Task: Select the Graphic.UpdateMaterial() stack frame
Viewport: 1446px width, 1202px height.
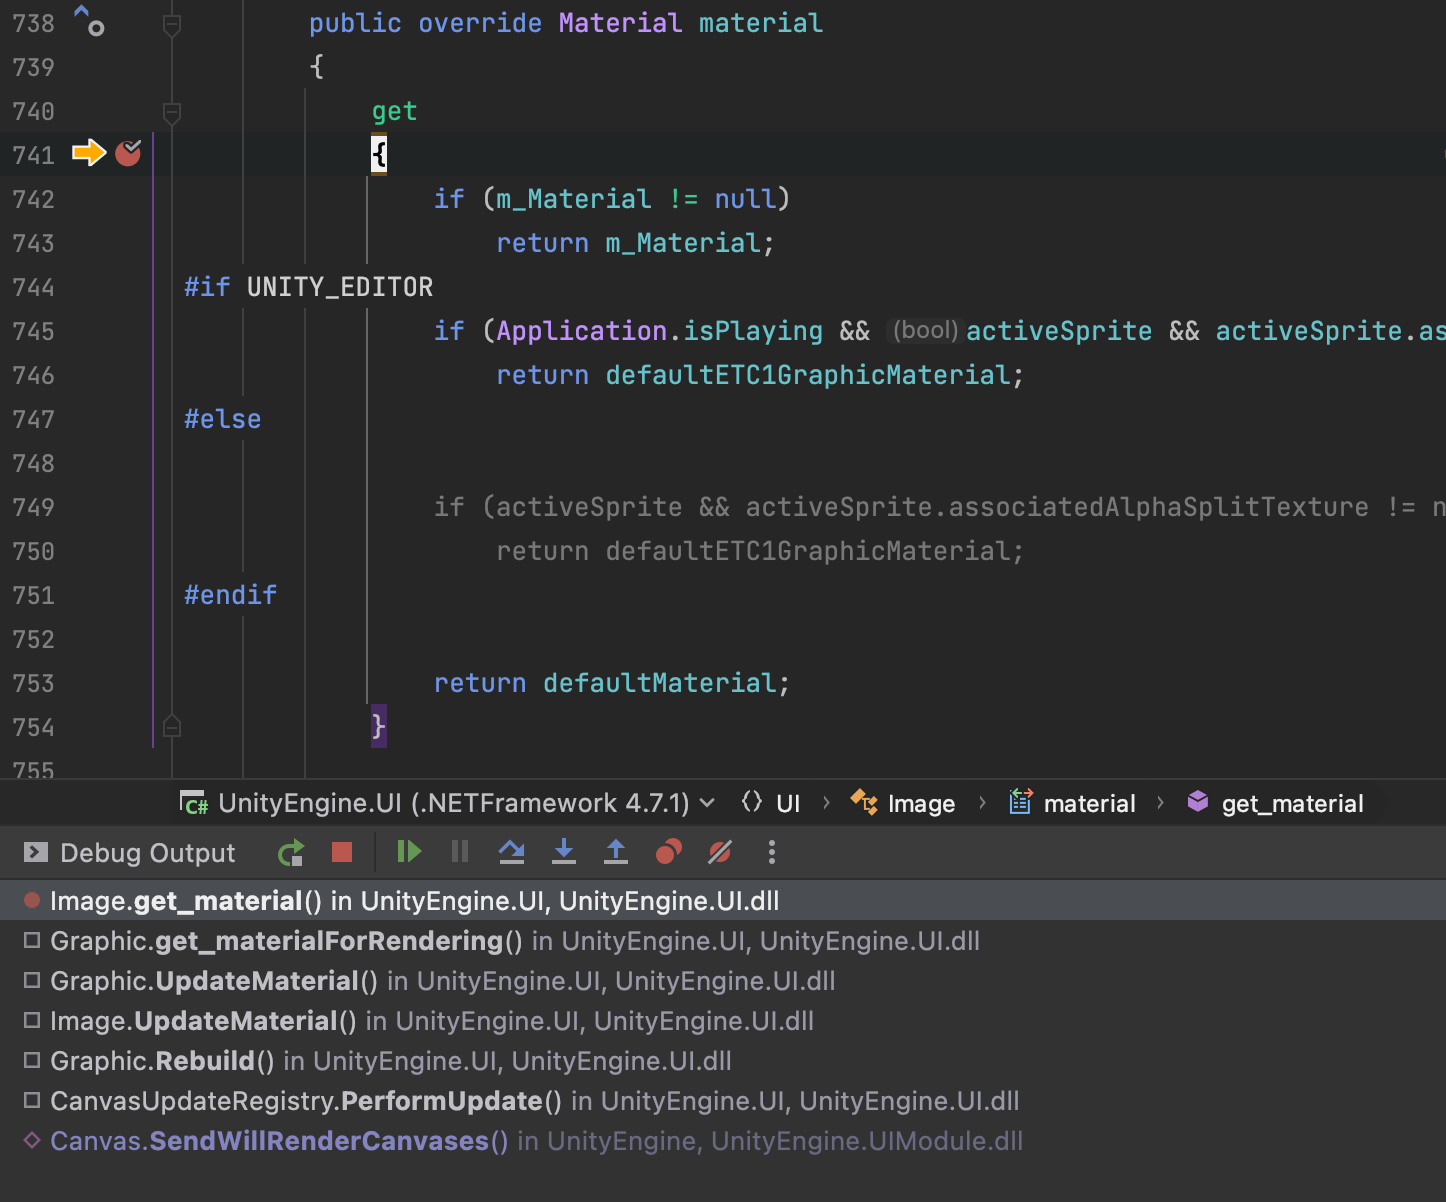Action: coord(723,981)
